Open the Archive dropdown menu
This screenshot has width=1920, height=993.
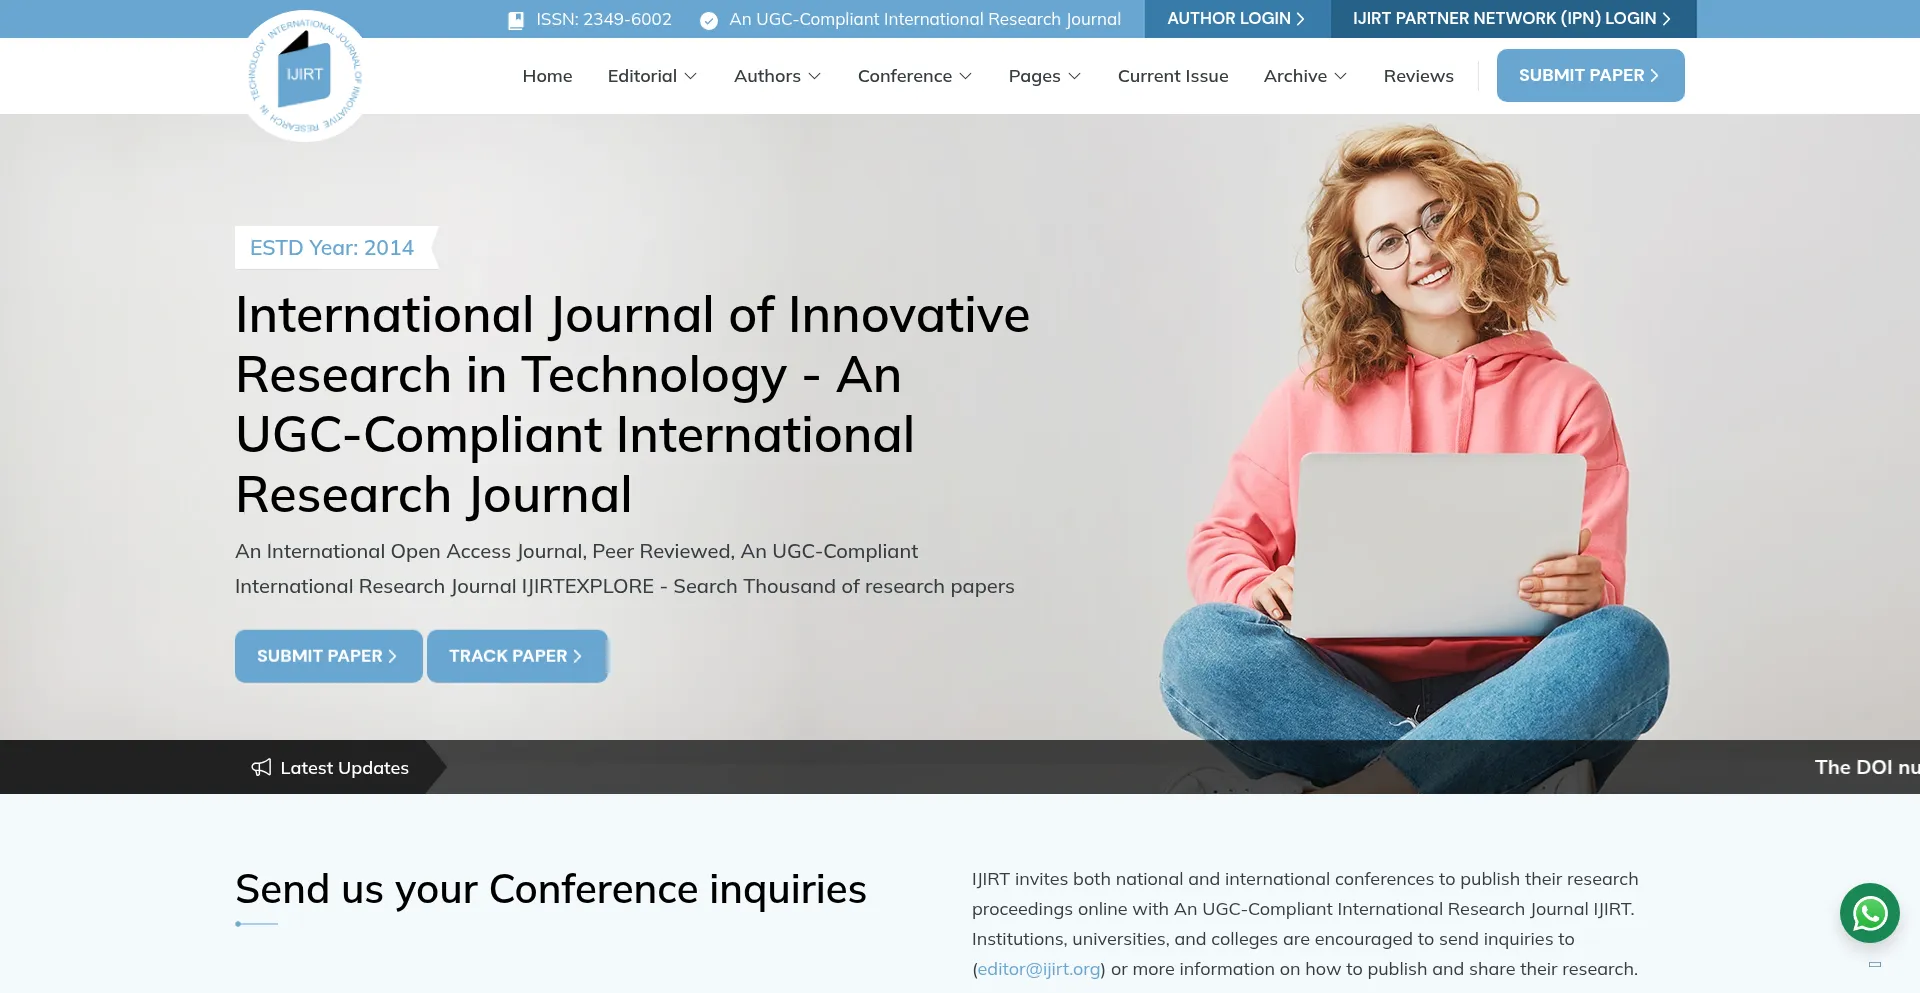[1305, 76]
